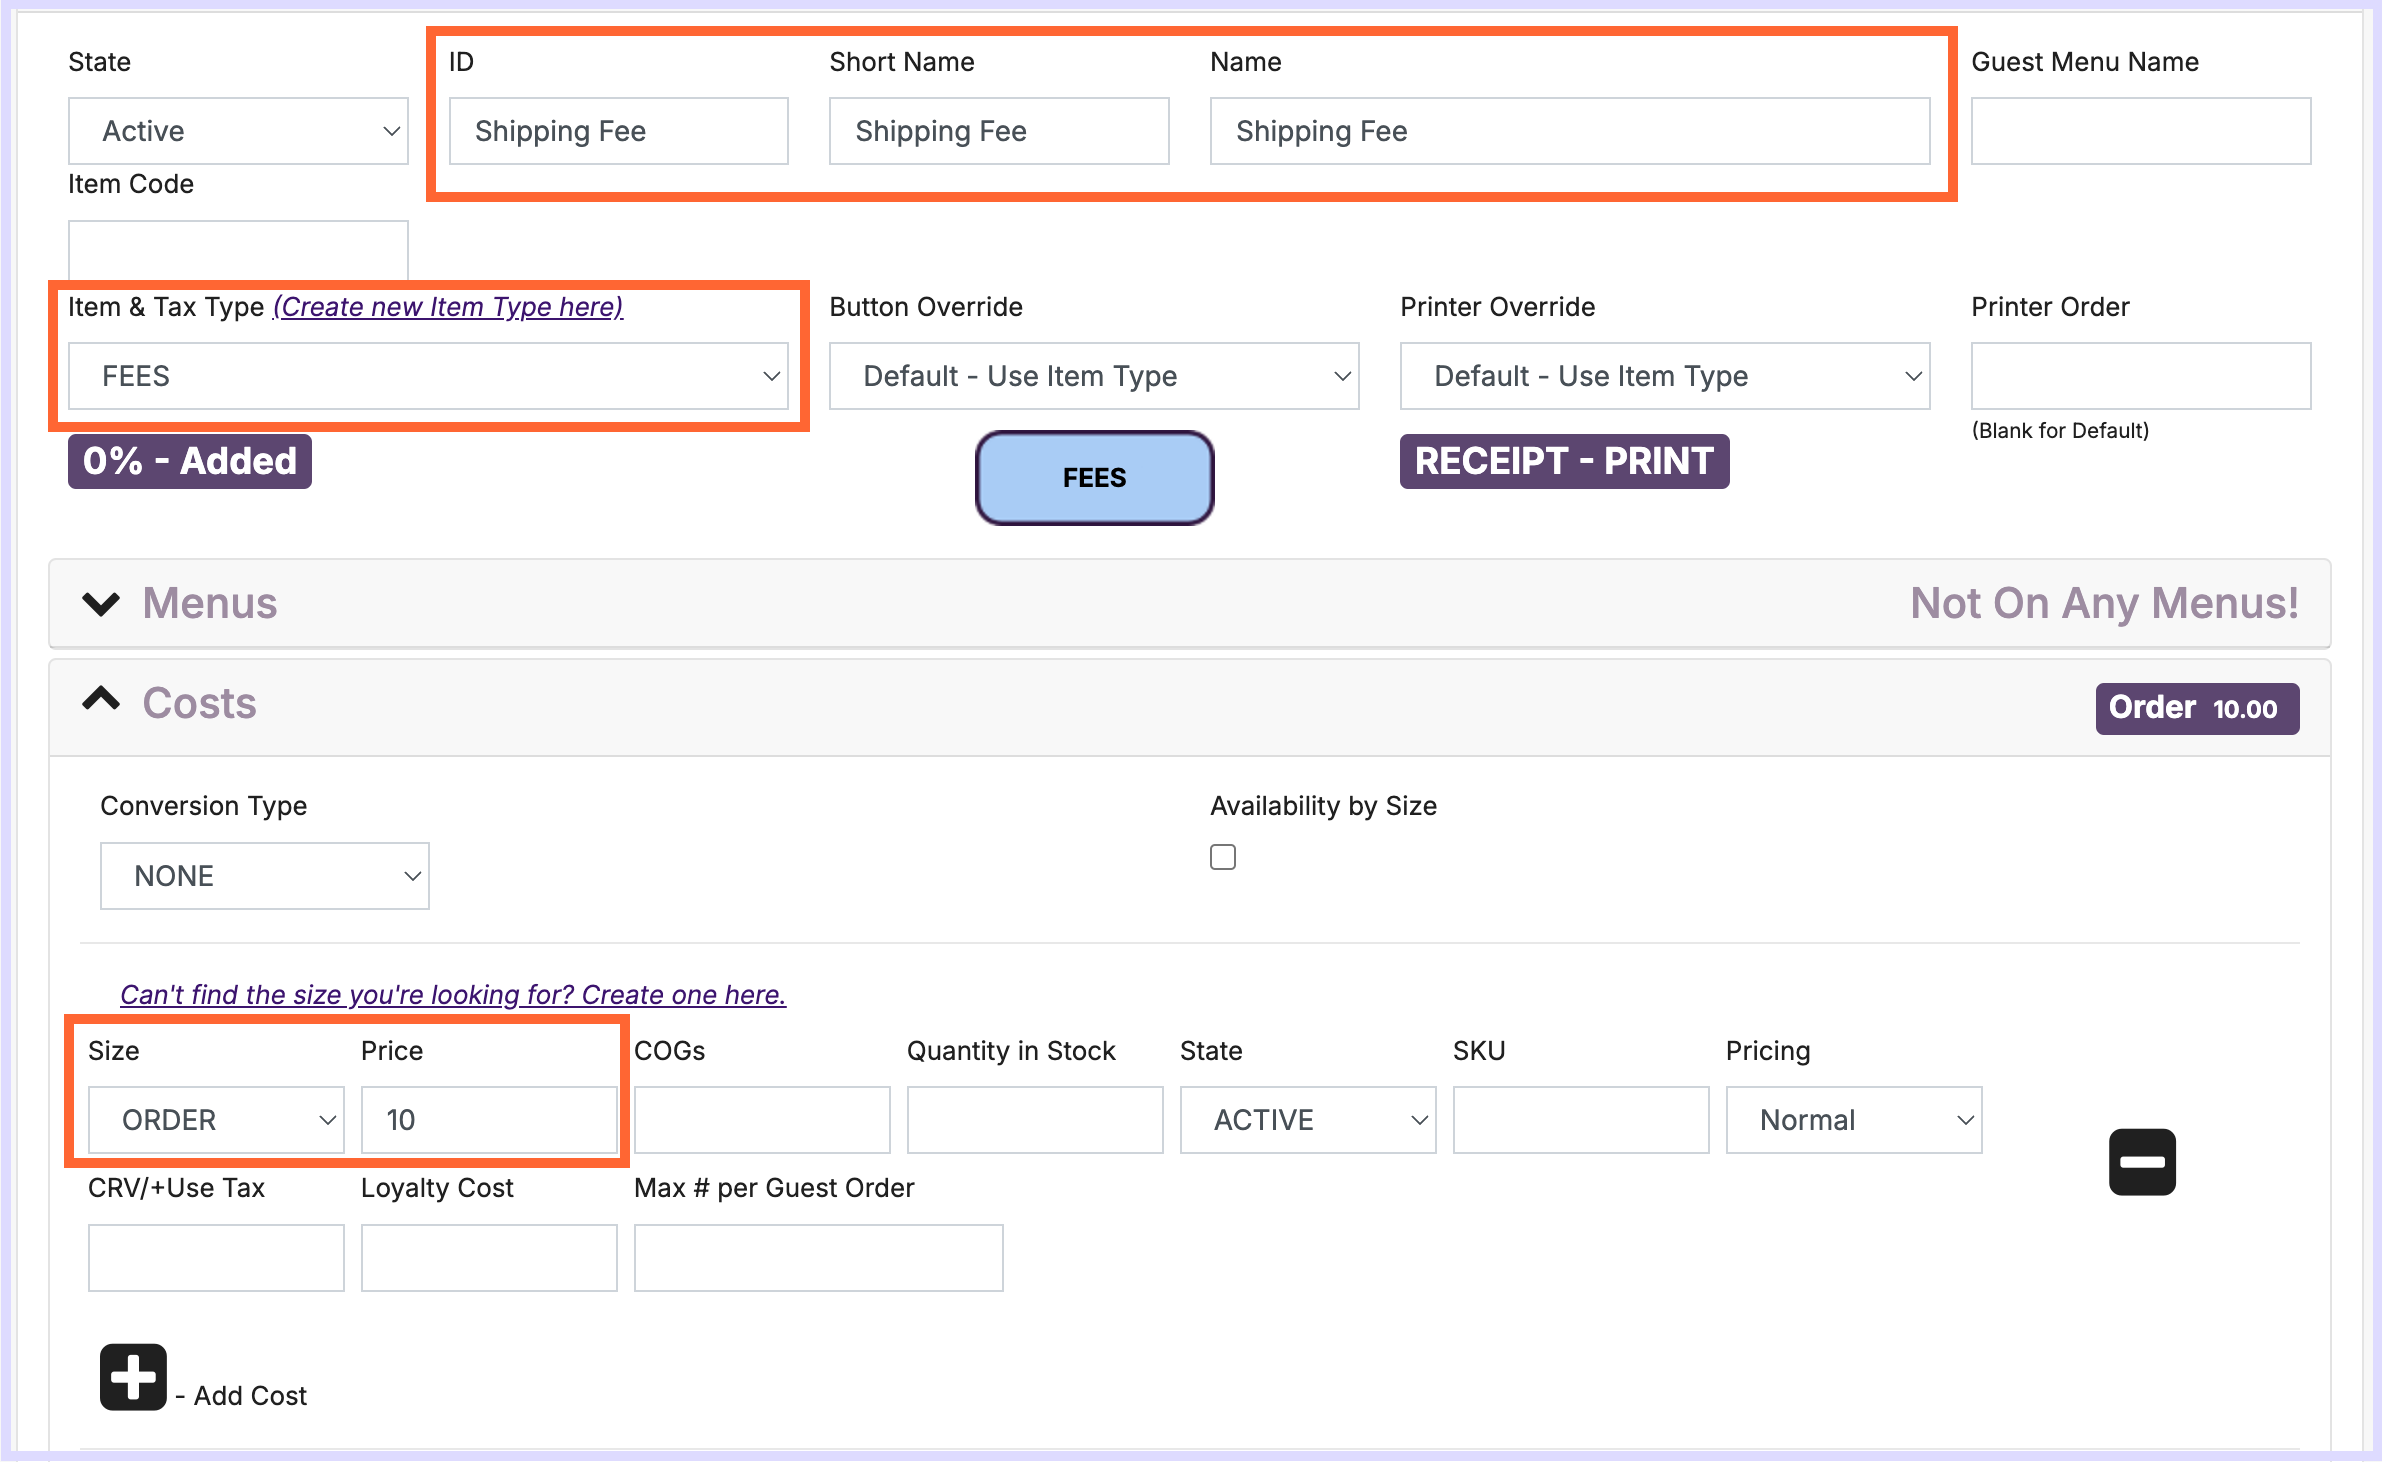The height and width of the screenshot is (1462, 2382).
Task: Click the Order 10.00 badge
Action: [x=2196, y=709]
